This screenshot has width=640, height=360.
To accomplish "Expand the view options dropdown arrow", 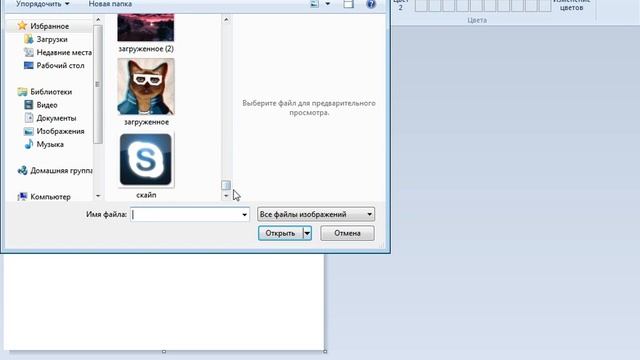I will pos(327,4).
